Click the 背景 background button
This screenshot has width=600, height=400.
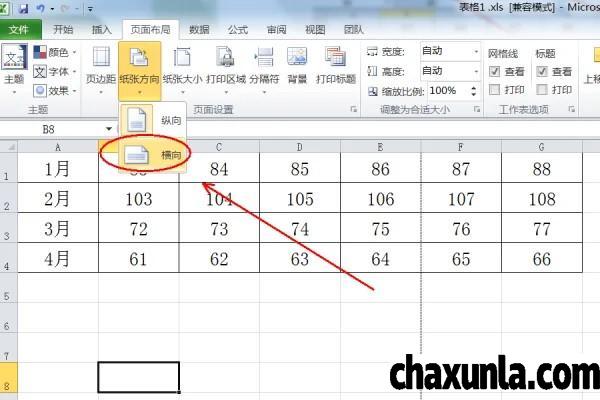point(297,66)
